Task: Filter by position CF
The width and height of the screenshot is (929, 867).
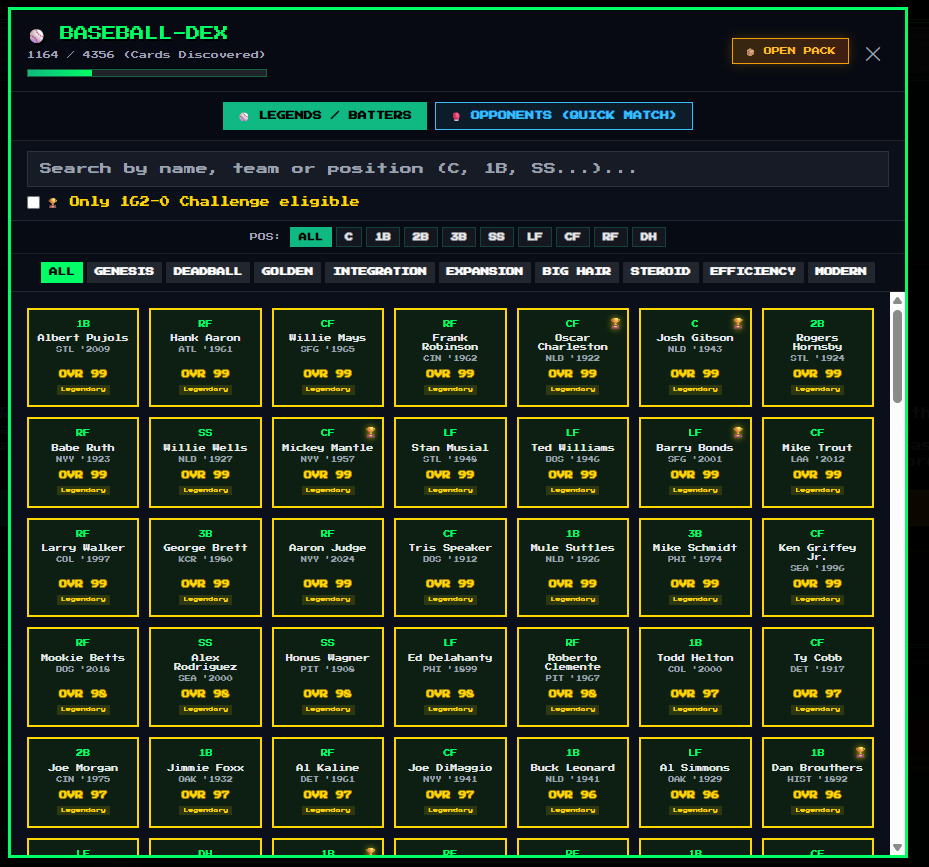Action: tap(572, 237)
